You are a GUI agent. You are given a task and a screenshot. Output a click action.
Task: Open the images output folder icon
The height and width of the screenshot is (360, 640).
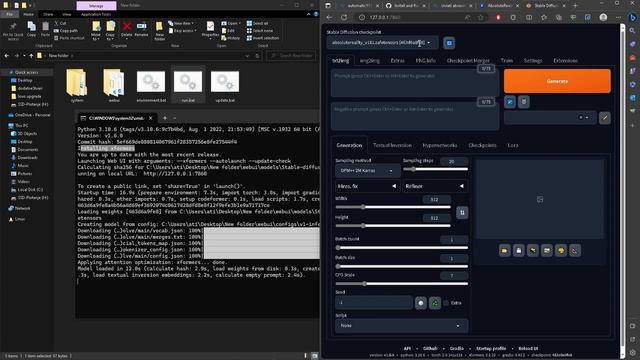pos(504,250)
